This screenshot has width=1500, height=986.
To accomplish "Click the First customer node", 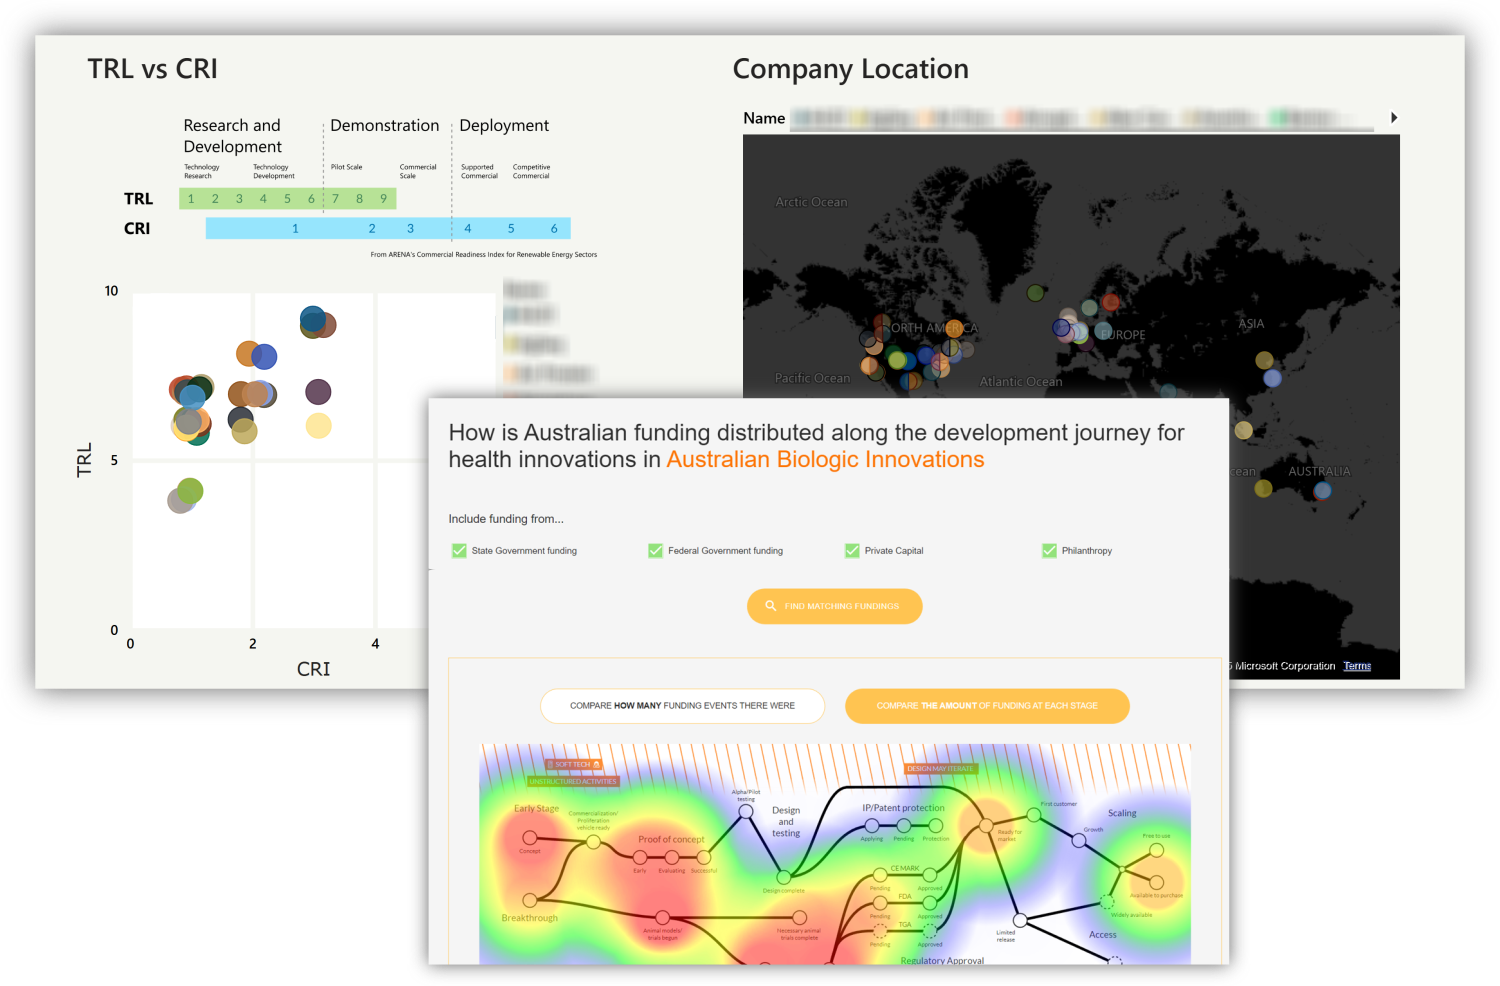I will click(x=1035, y=815).
